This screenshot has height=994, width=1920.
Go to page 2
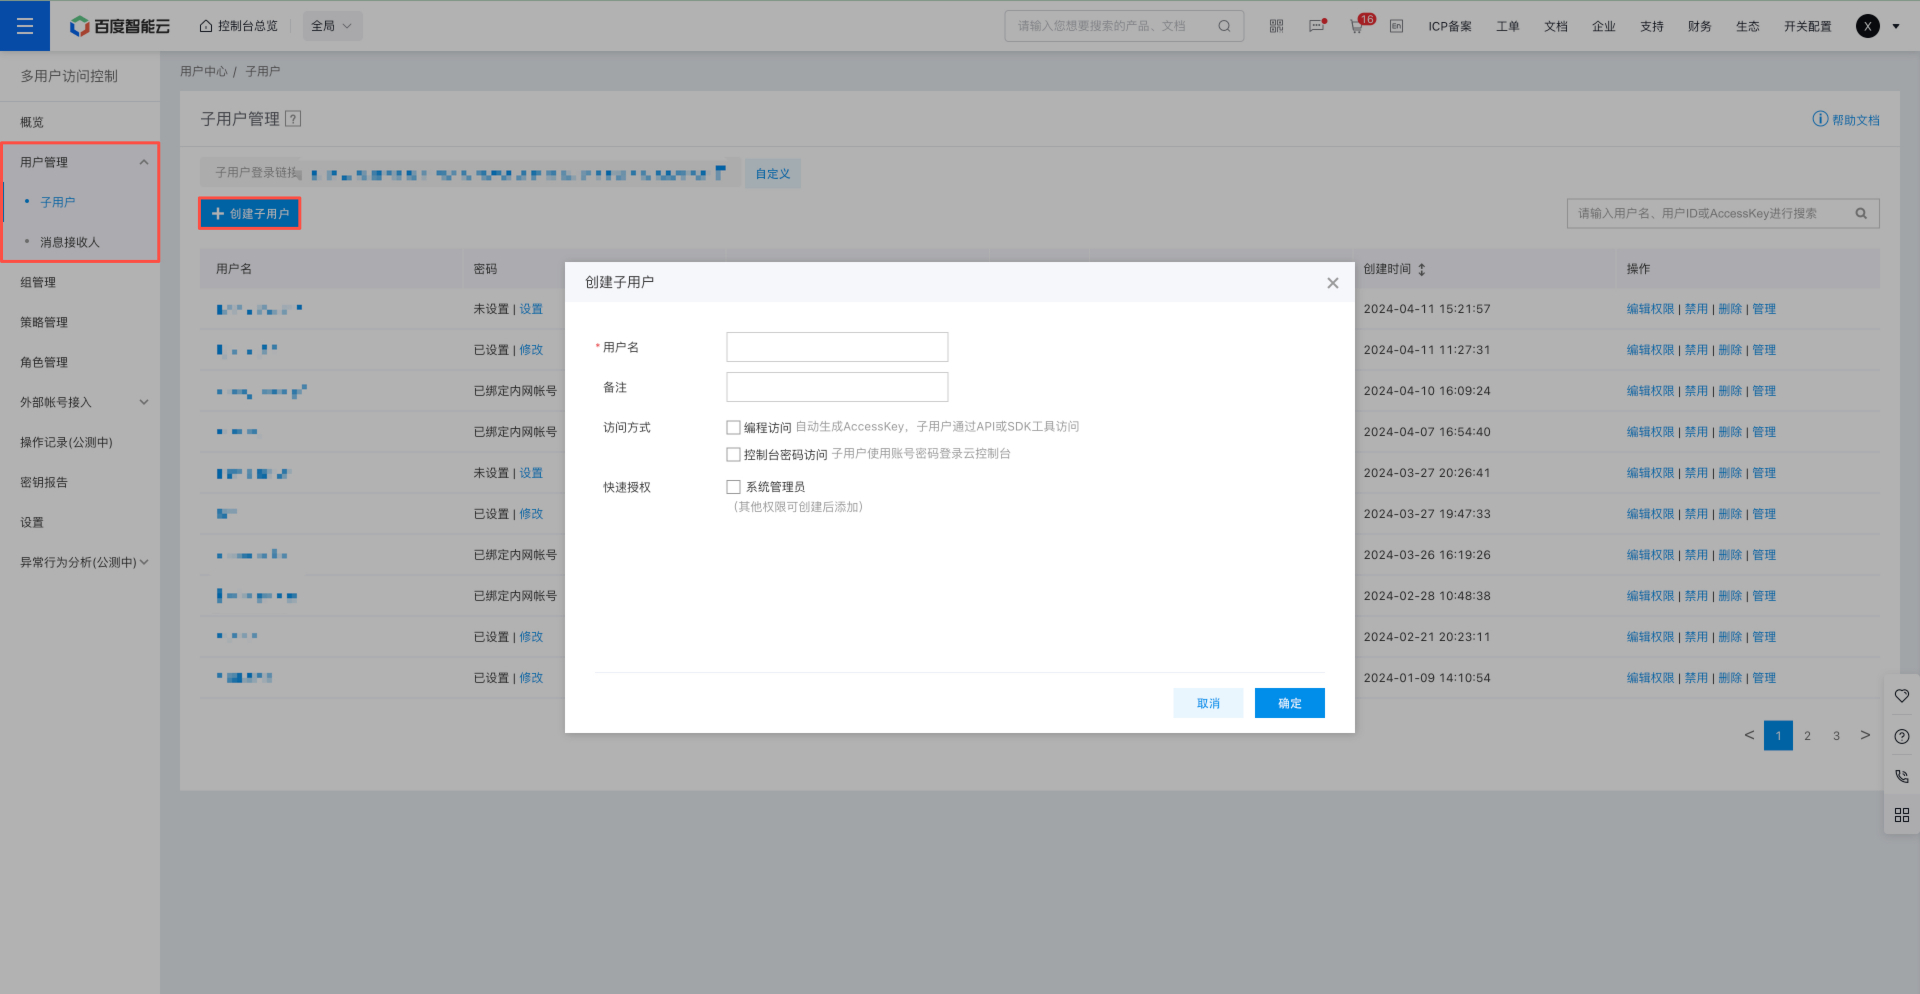pyautogui.click(x=1807, y=736)
